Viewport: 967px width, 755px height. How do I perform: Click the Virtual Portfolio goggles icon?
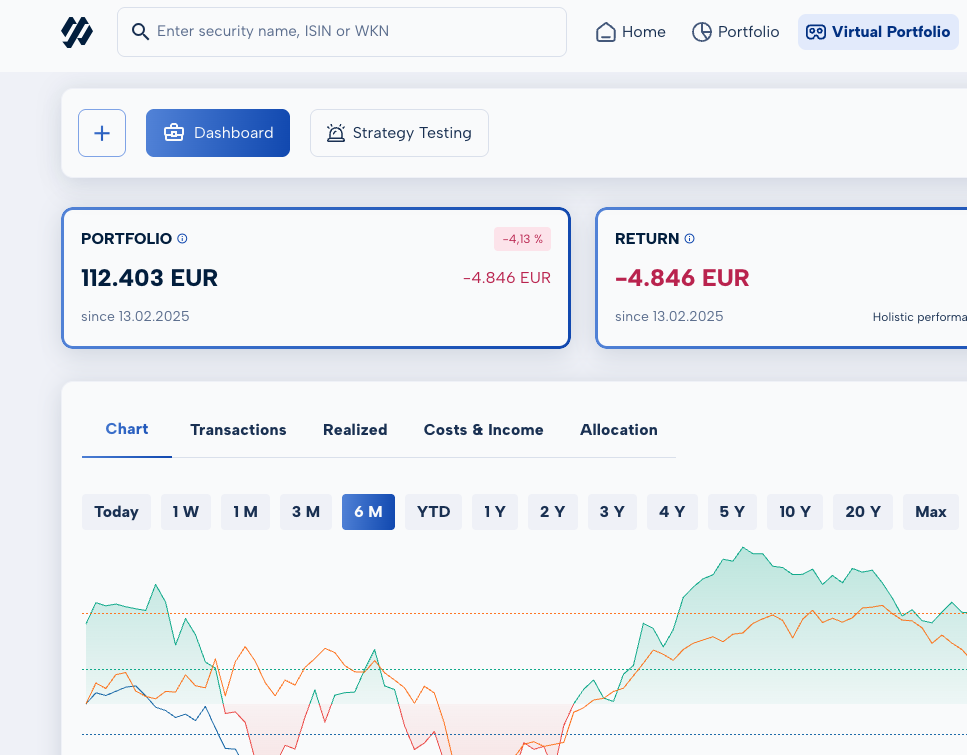815,32
